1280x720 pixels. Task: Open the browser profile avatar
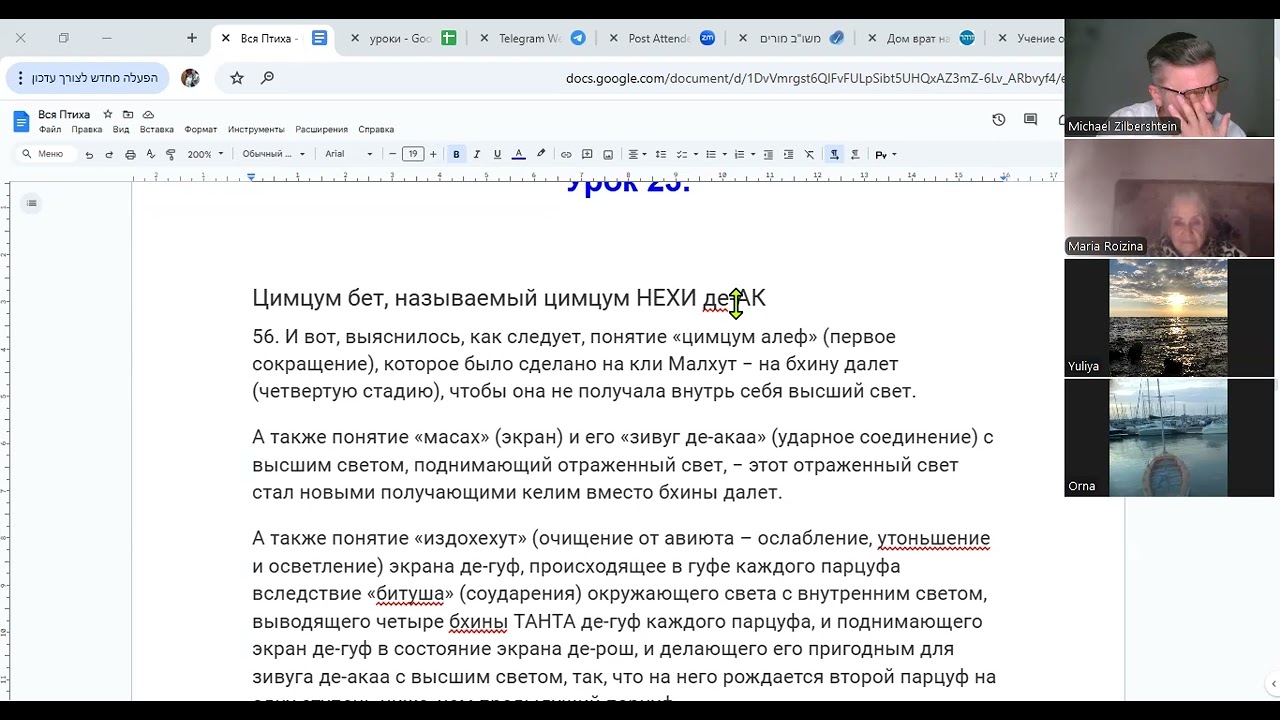point(190,78)
